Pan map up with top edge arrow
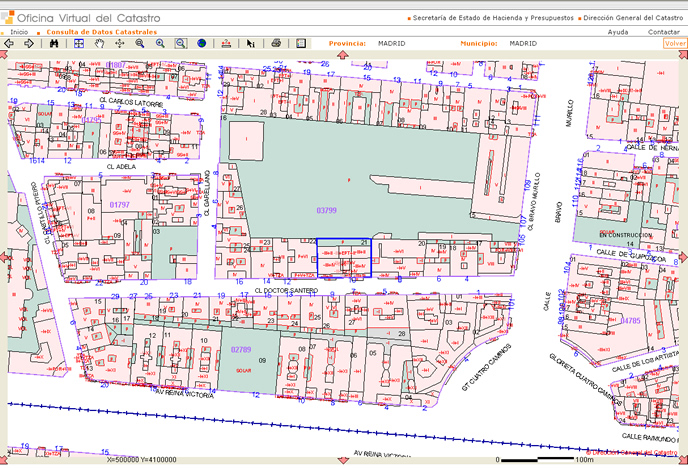 [345, 55]
